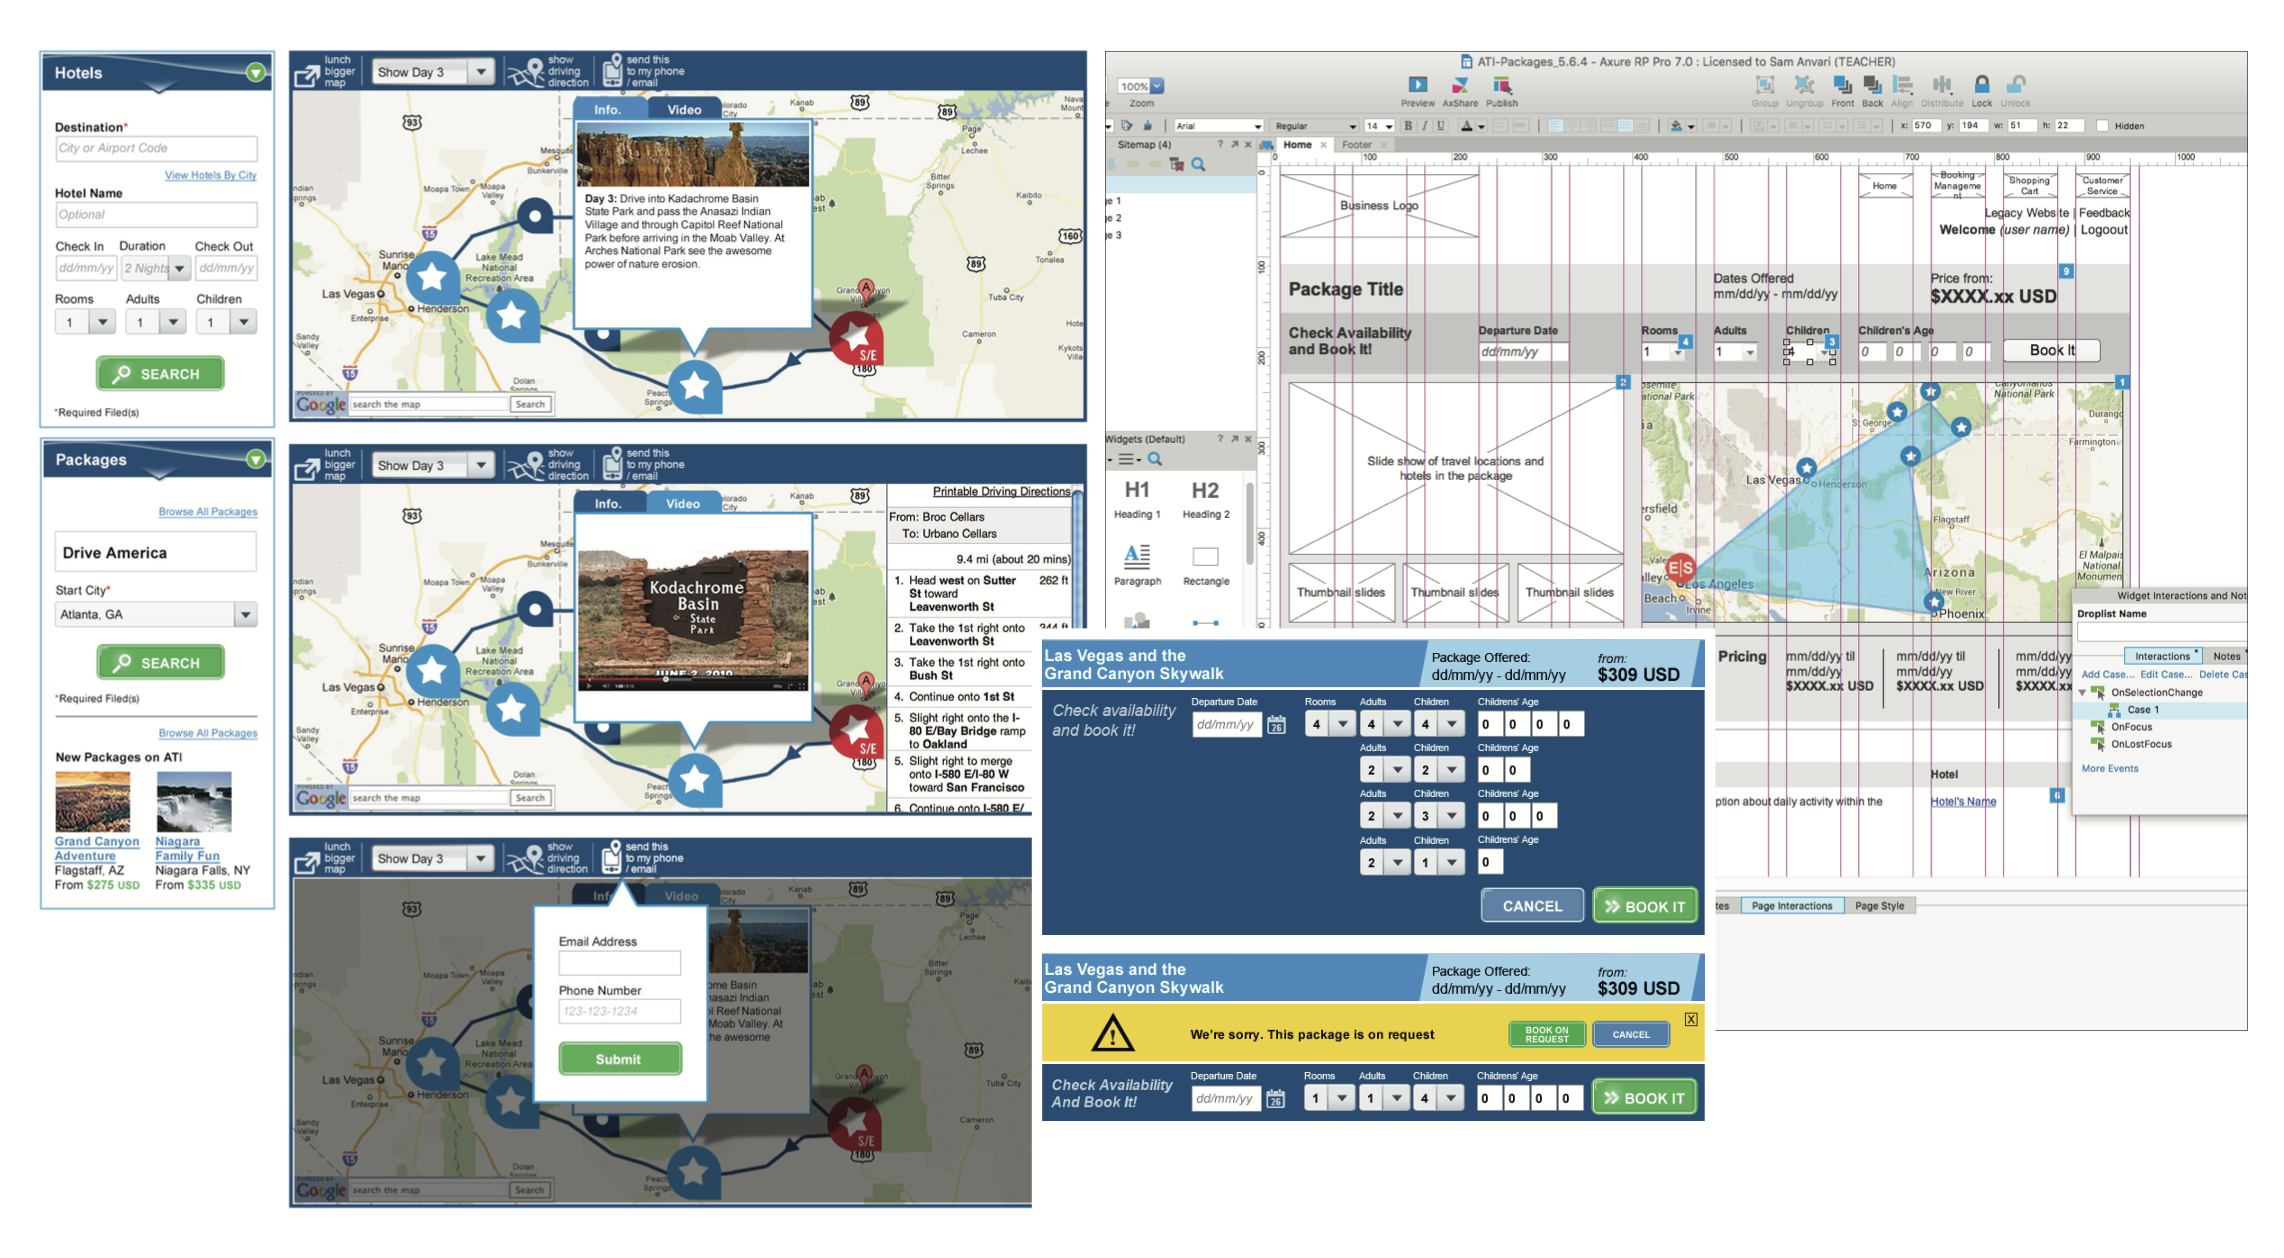
Task: Click the Lock icon in Axure toolbar
Action: point(1981,85)
